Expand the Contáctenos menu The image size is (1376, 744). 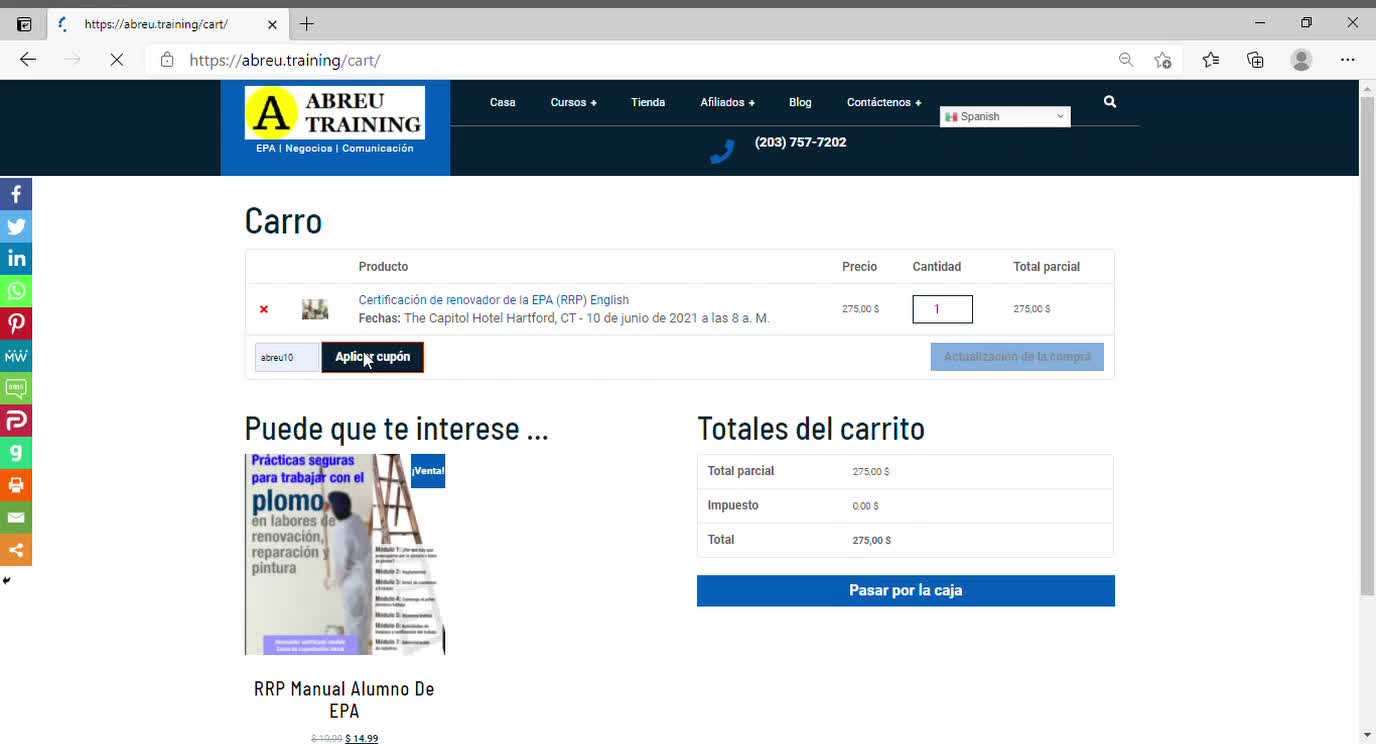884,102
